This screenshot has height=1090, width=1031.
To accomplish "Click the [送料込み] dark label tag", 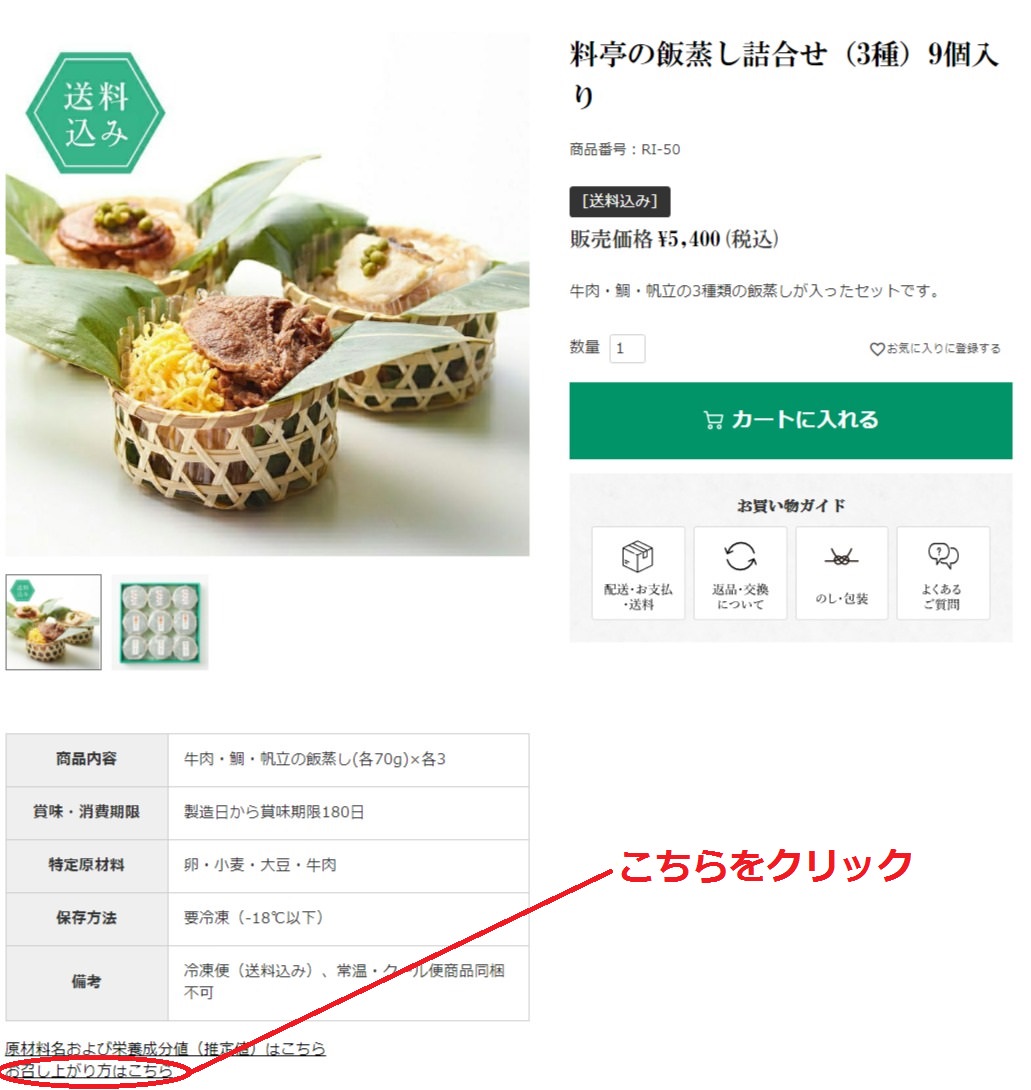I will 620,201.
